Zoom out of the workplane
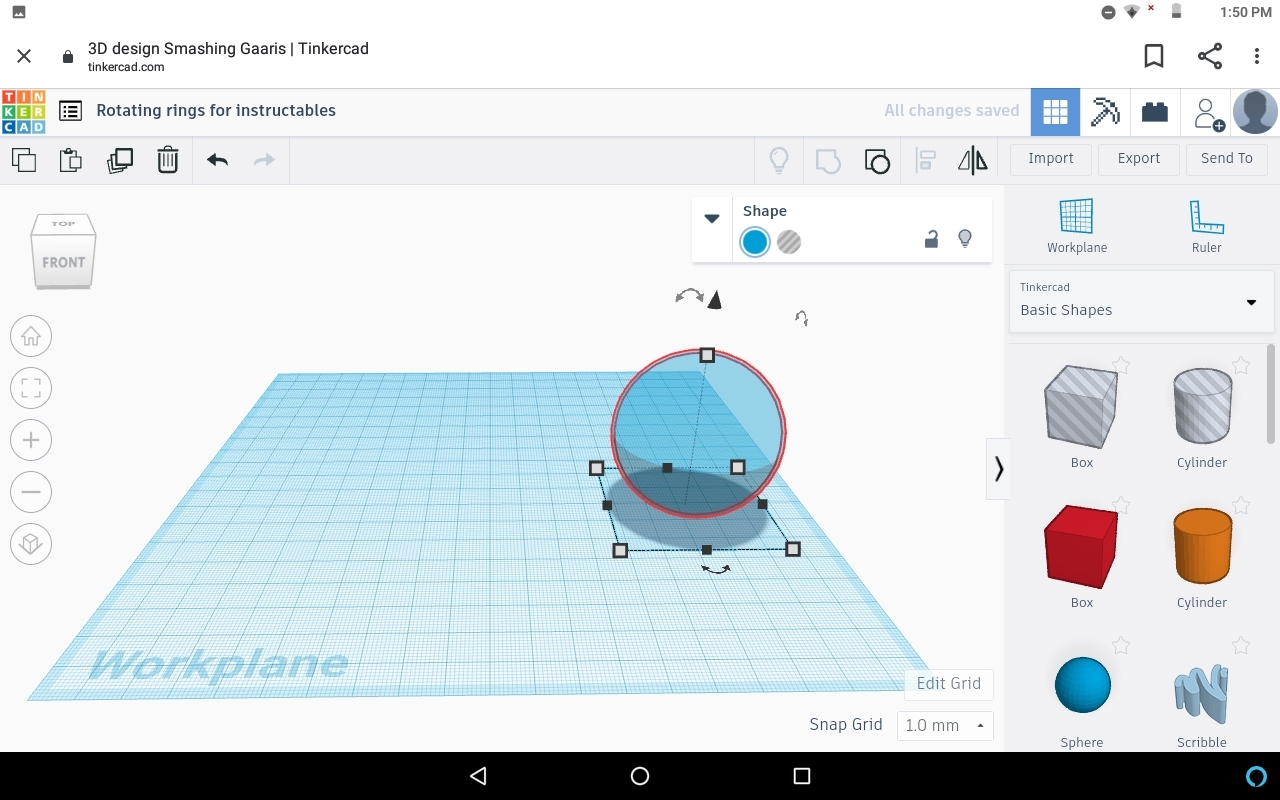Viewport: 1280px width, 800px height. point(31,492)
